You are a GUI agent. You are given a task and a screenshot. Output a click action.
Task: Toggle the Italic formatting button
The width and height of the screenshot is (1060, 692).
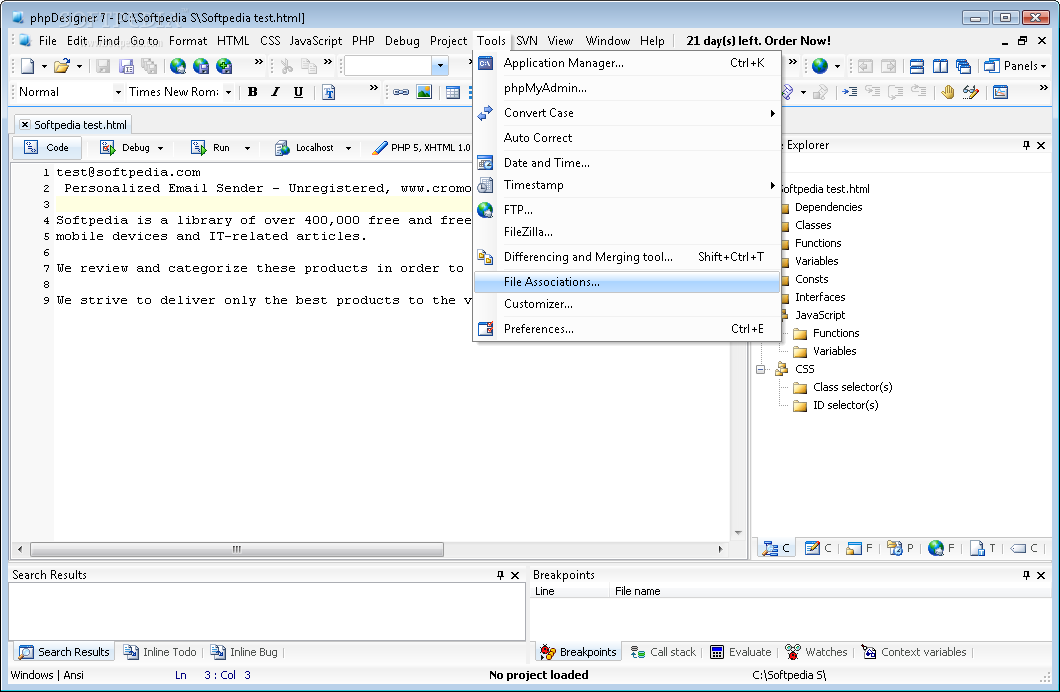pos(275,92)
